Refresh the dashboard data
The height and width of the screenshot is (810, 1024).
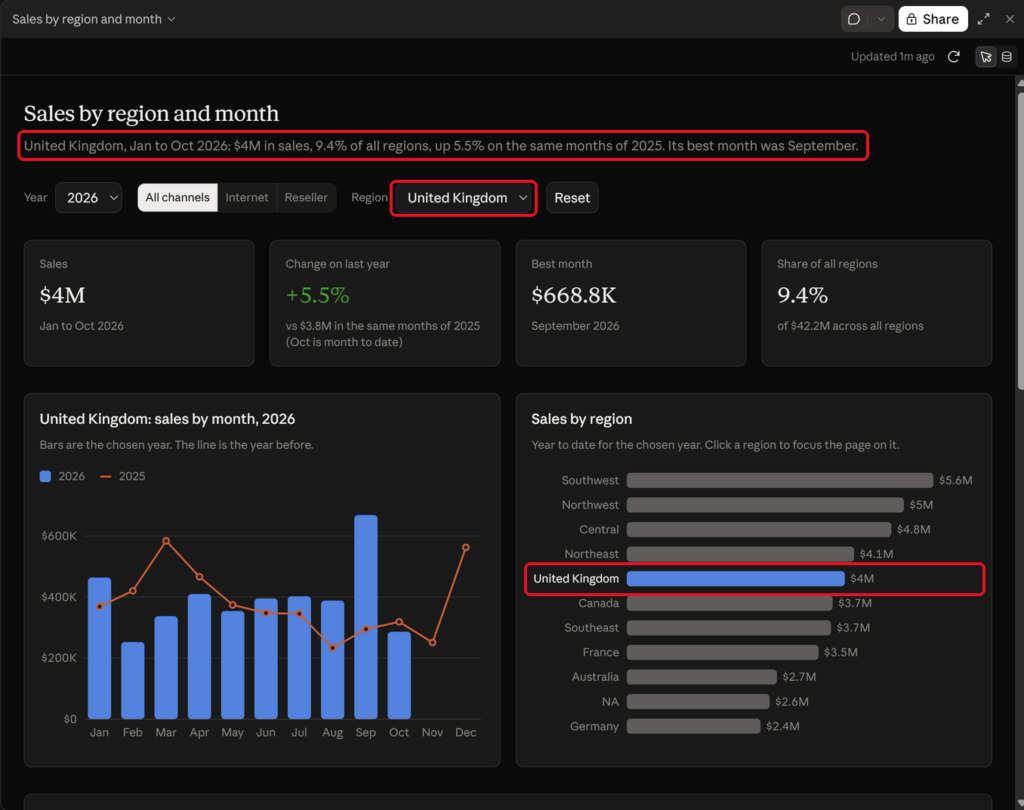pyautogui.click(x=953, y=57)
